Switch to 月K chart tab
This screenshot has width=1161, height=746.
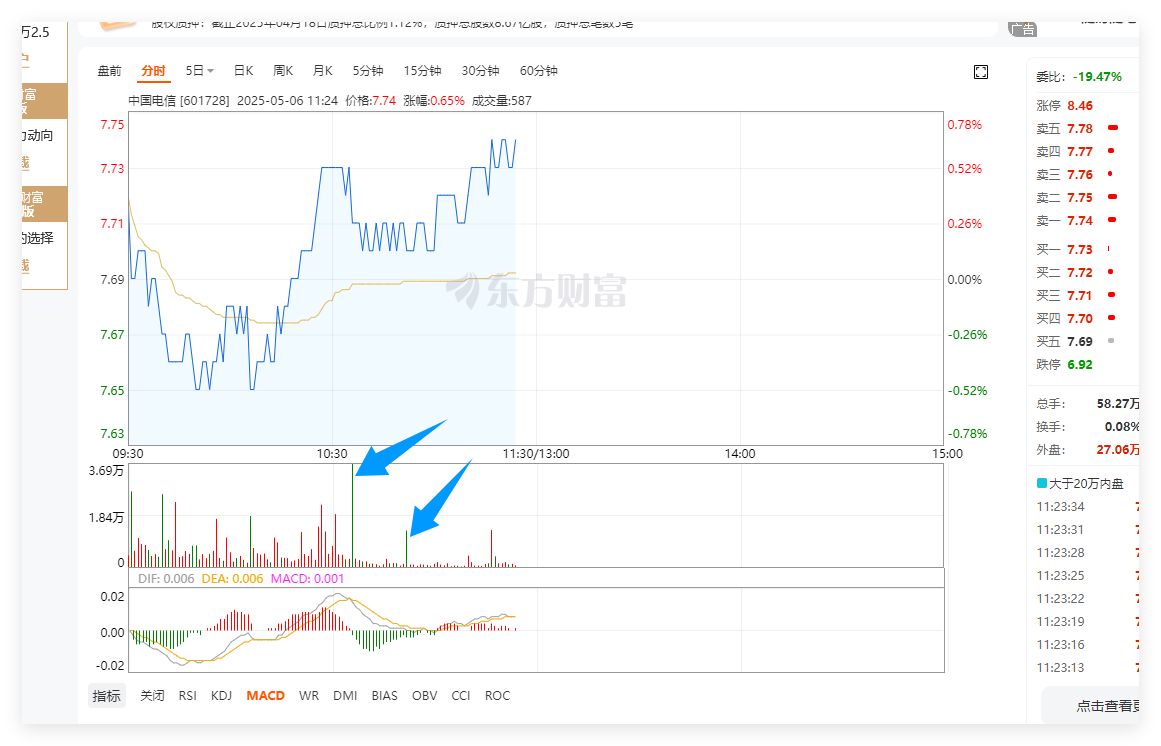click(323, 71)
